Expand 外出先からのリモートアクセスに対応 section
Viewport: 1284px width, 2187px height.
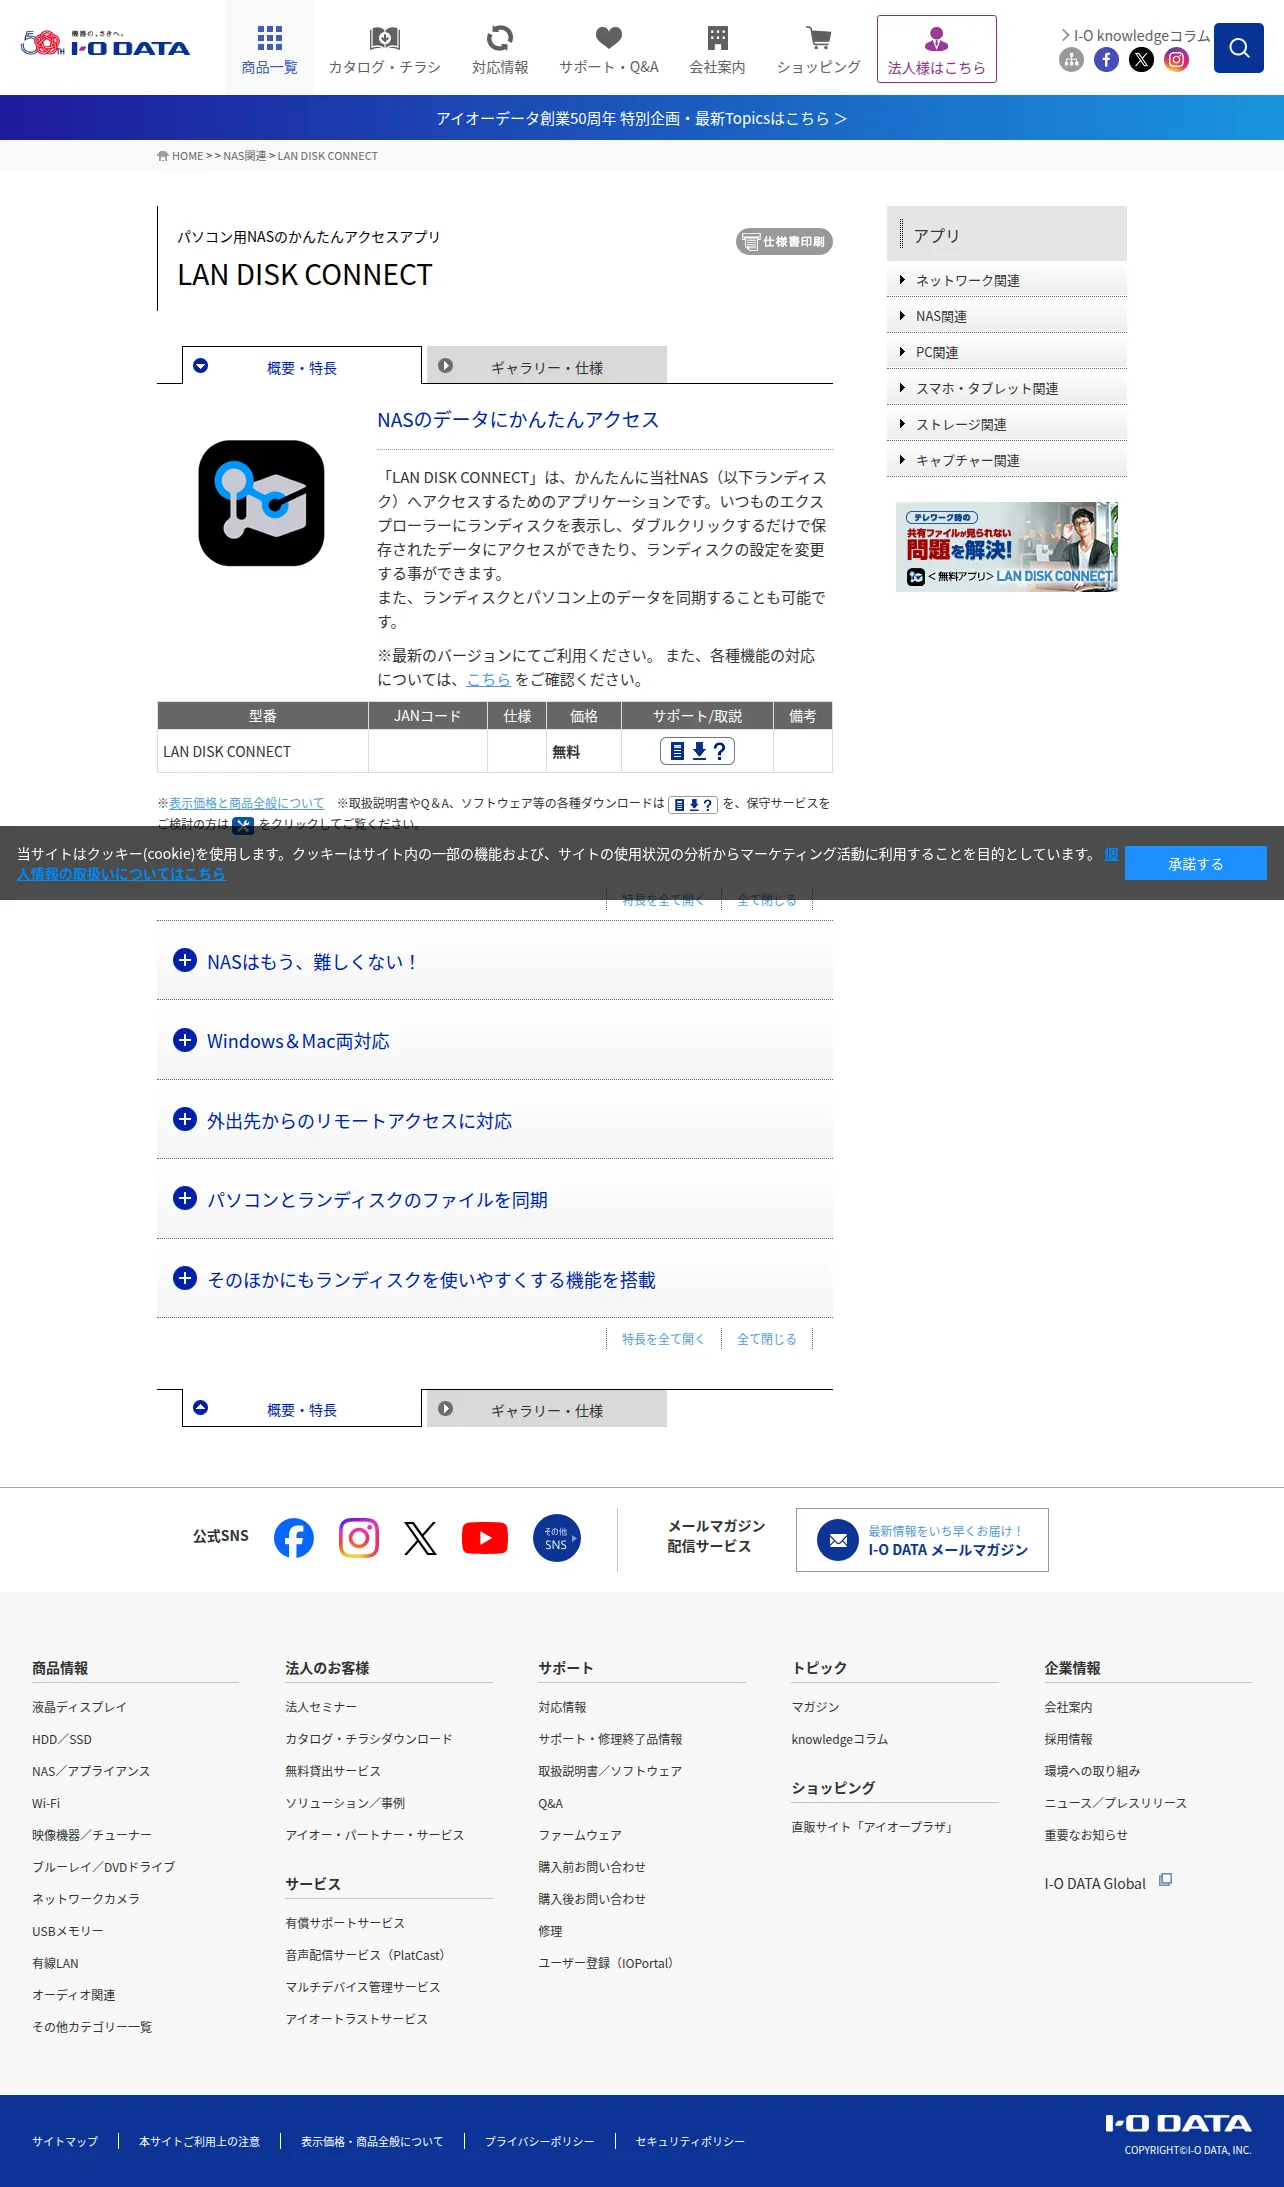(495, 1120)
